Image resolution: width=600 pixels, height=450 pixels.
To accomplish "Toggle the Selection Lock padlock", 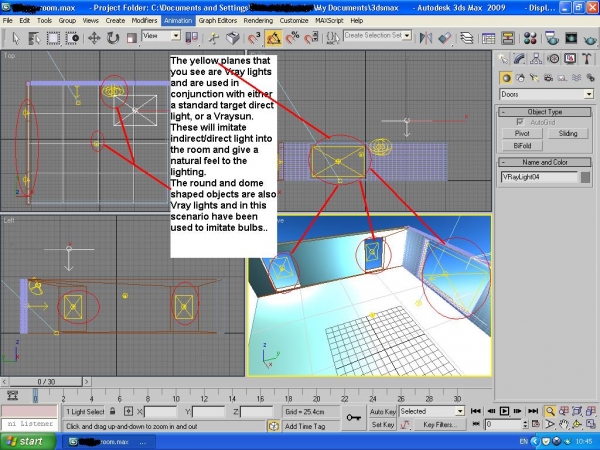I will (112, 411).
